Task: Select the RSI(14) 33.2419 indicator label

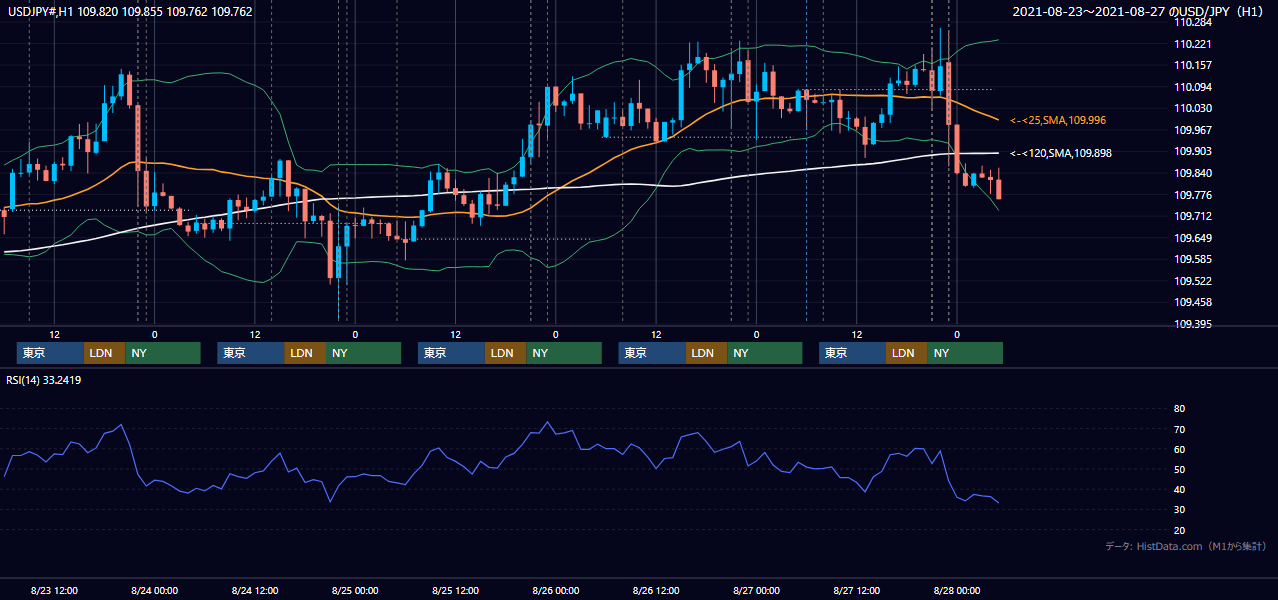Action: coord(43,380)
